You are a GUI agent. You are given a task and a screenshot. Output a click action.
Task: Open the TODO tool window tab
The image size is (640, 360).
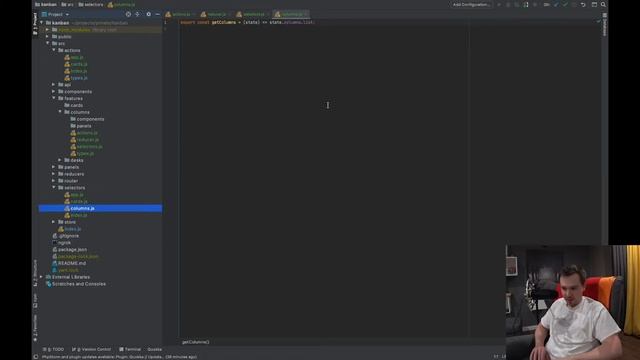[x=54, y=349]
